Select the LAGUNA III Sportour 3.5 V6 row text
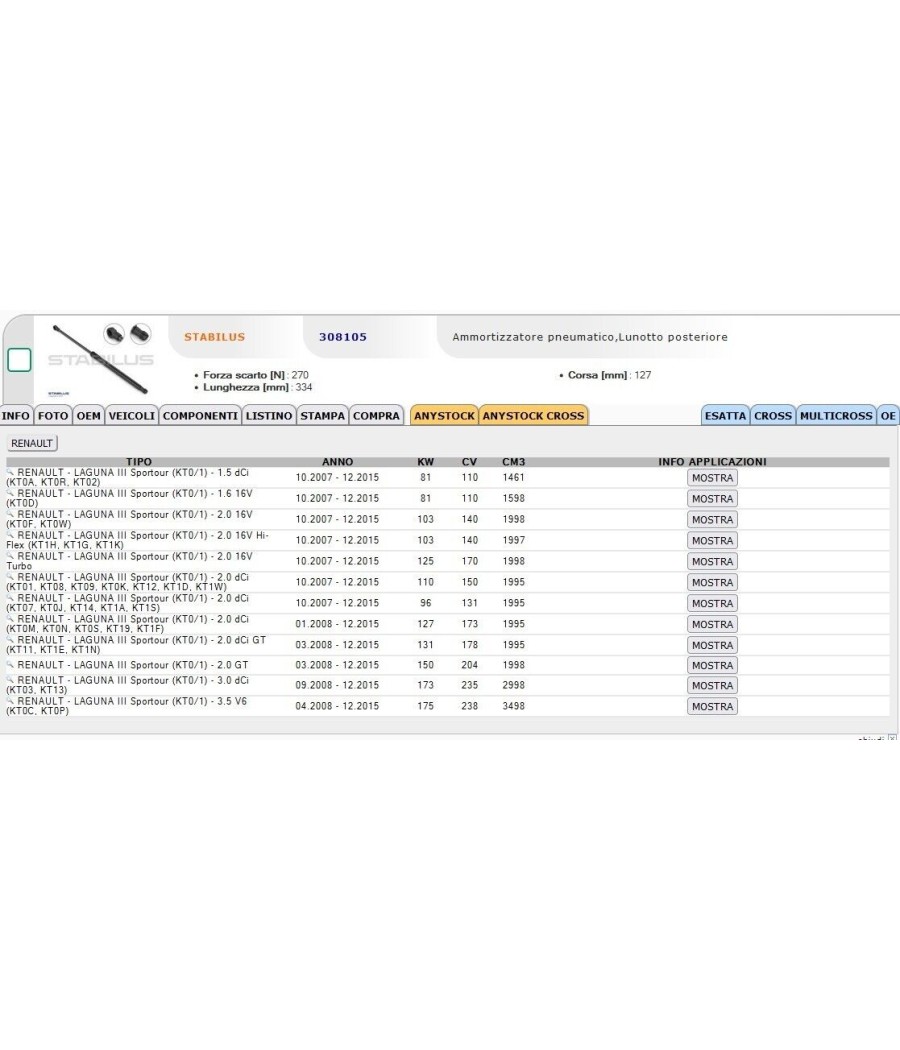The height and width of the screenshot is (1050, 900). coord(127,706)
